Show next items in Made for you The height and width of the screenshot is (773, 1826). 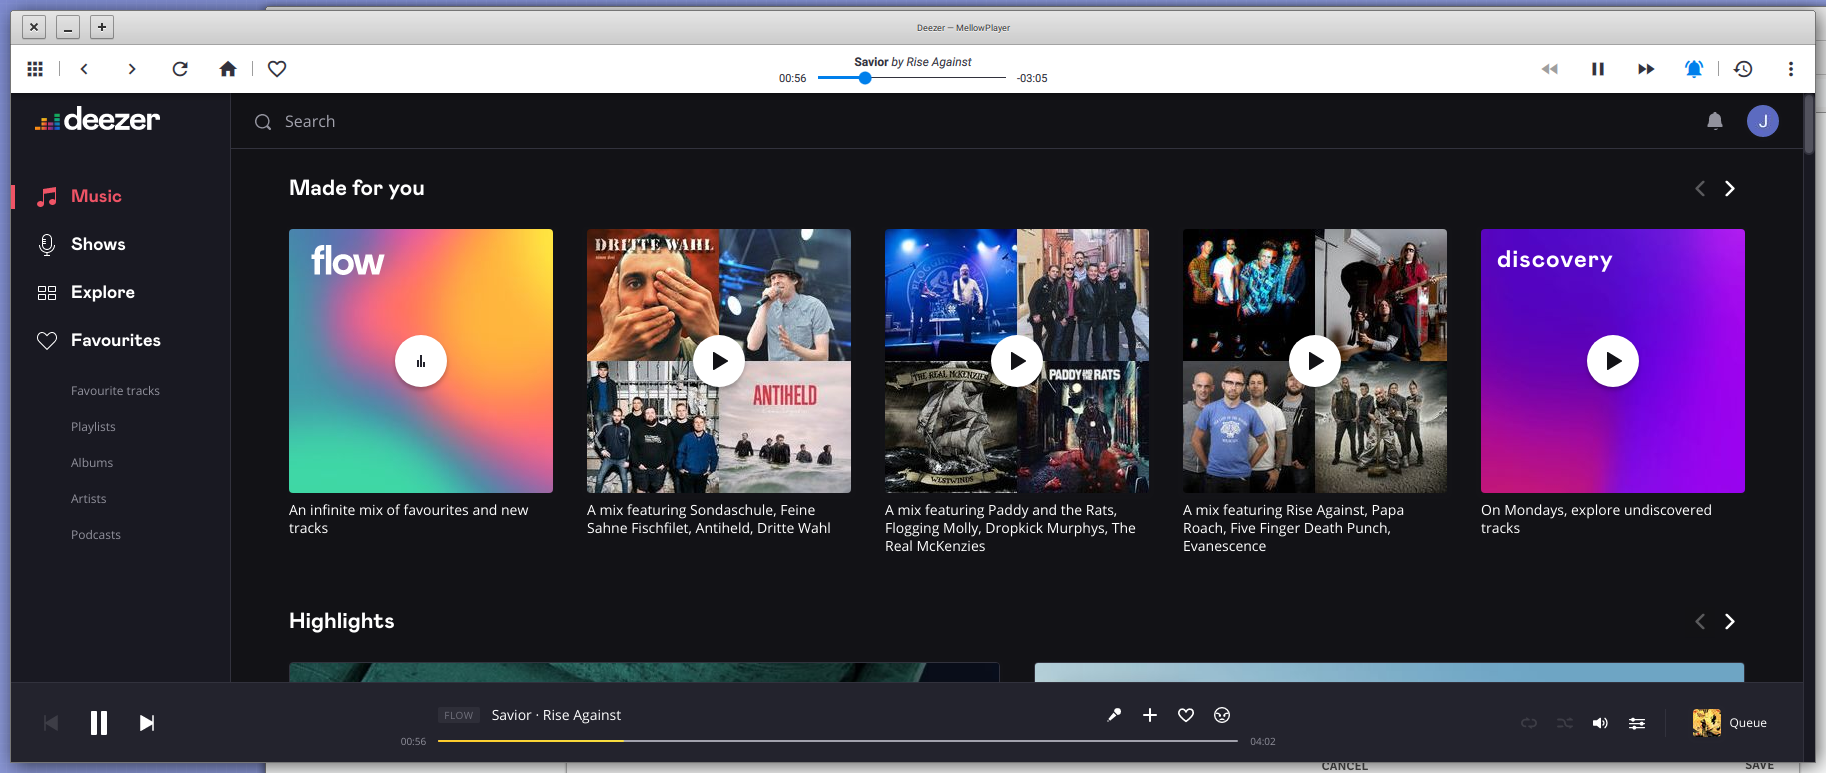1730,189
